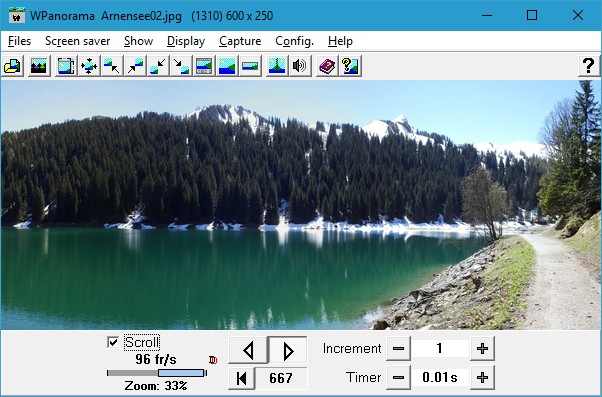The height and width of the screenshot is (397, 602).
Task: Open the Help menu
Action: [340, 41]
